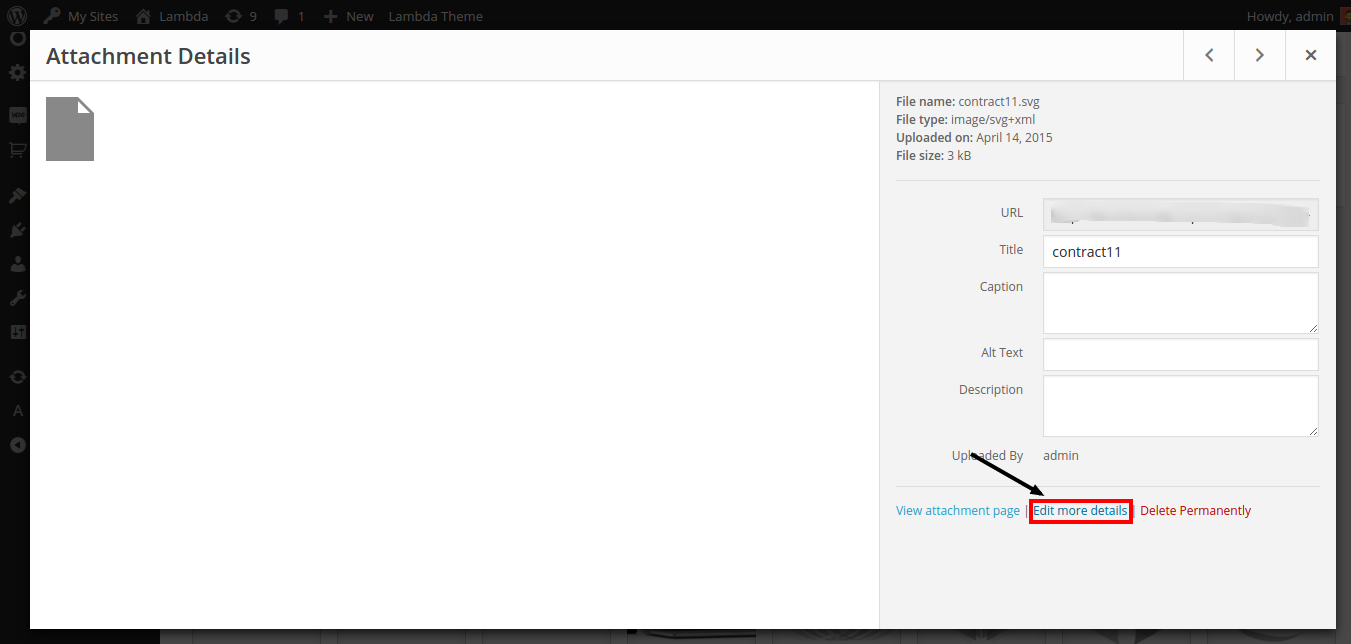Image resolution: width=1351 pixels, height=644 pixels.
Task: Click the Title field containing contract11
Action: (1180, 252)
